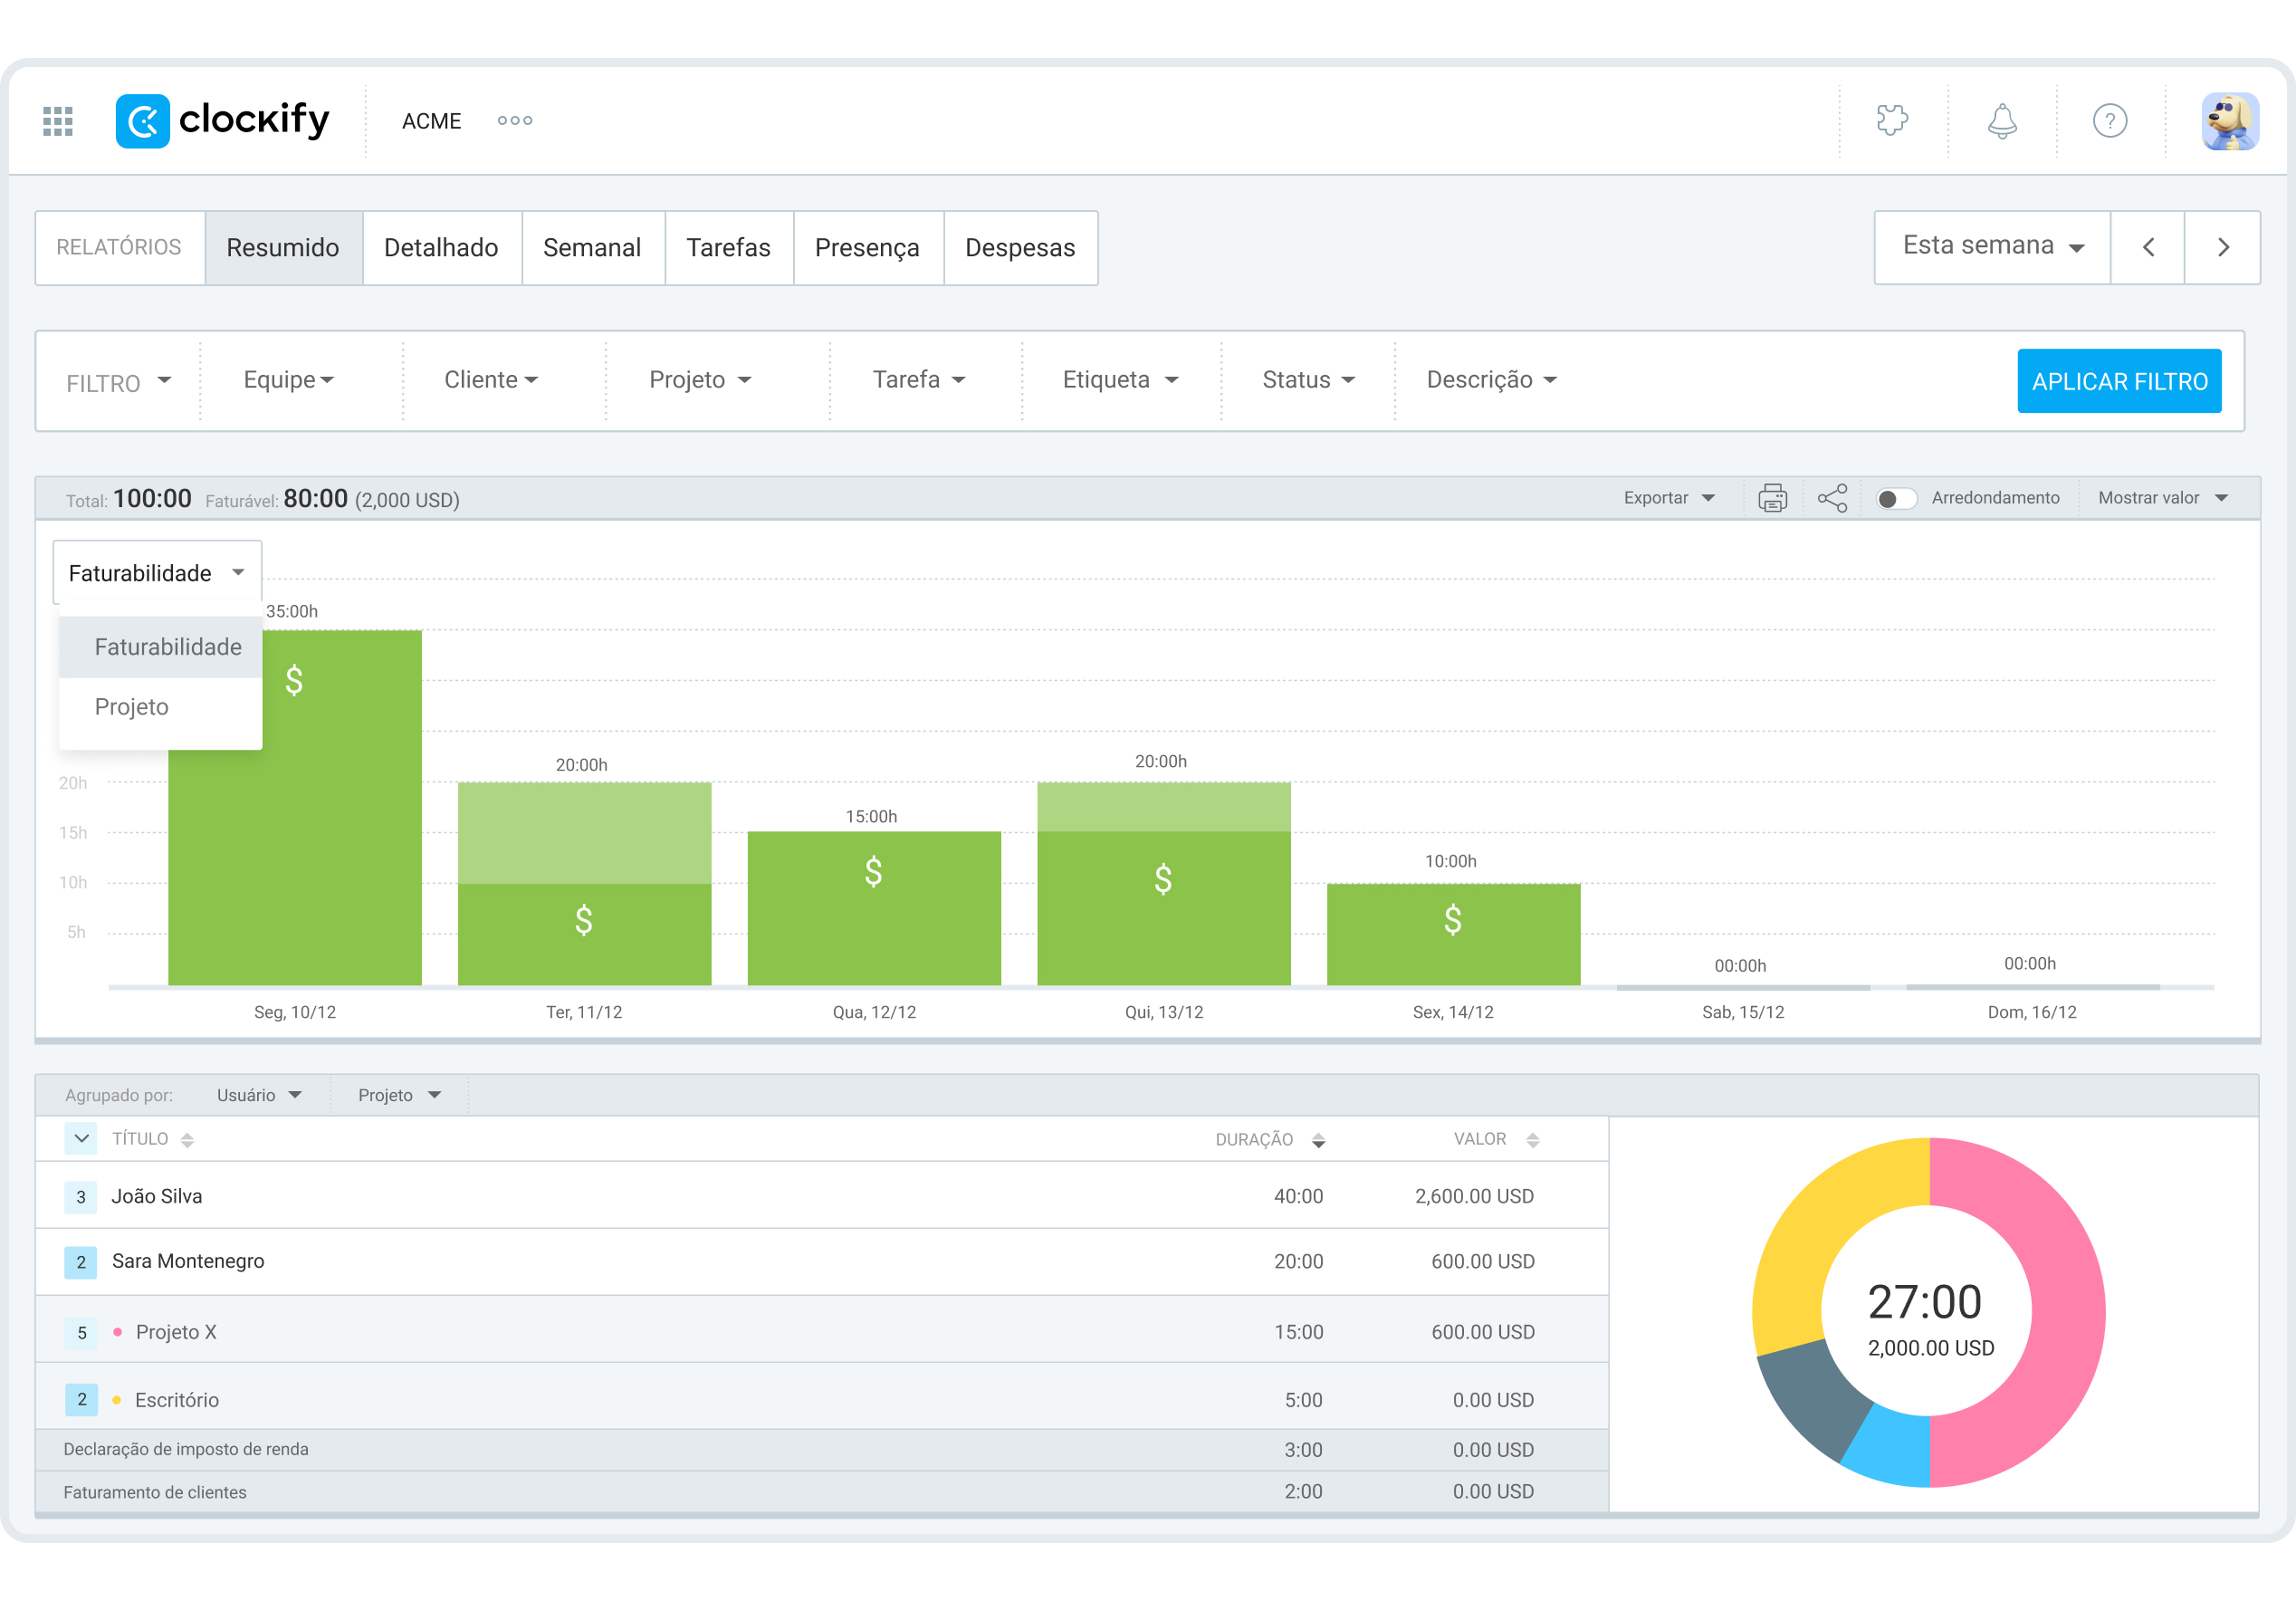The height and width of the screenshot is (1601, 2296).
Task: Open the integrations puzzle piece icon
Action: coord(1891,121)
